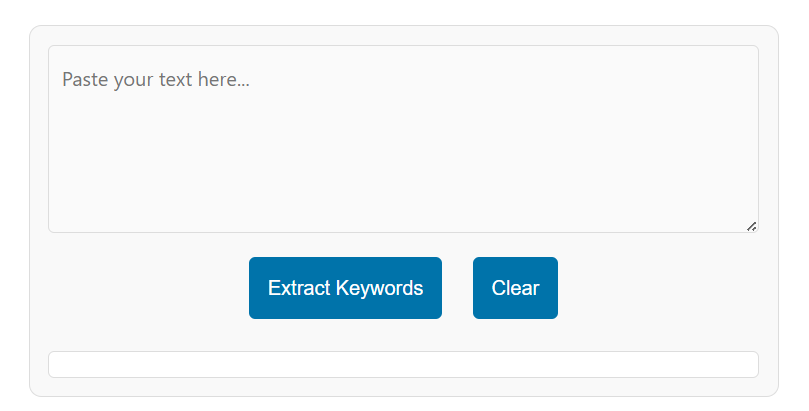Click the diagonal resize grip icon
This screenshot has height=411, width=809.
click(751, 226)
